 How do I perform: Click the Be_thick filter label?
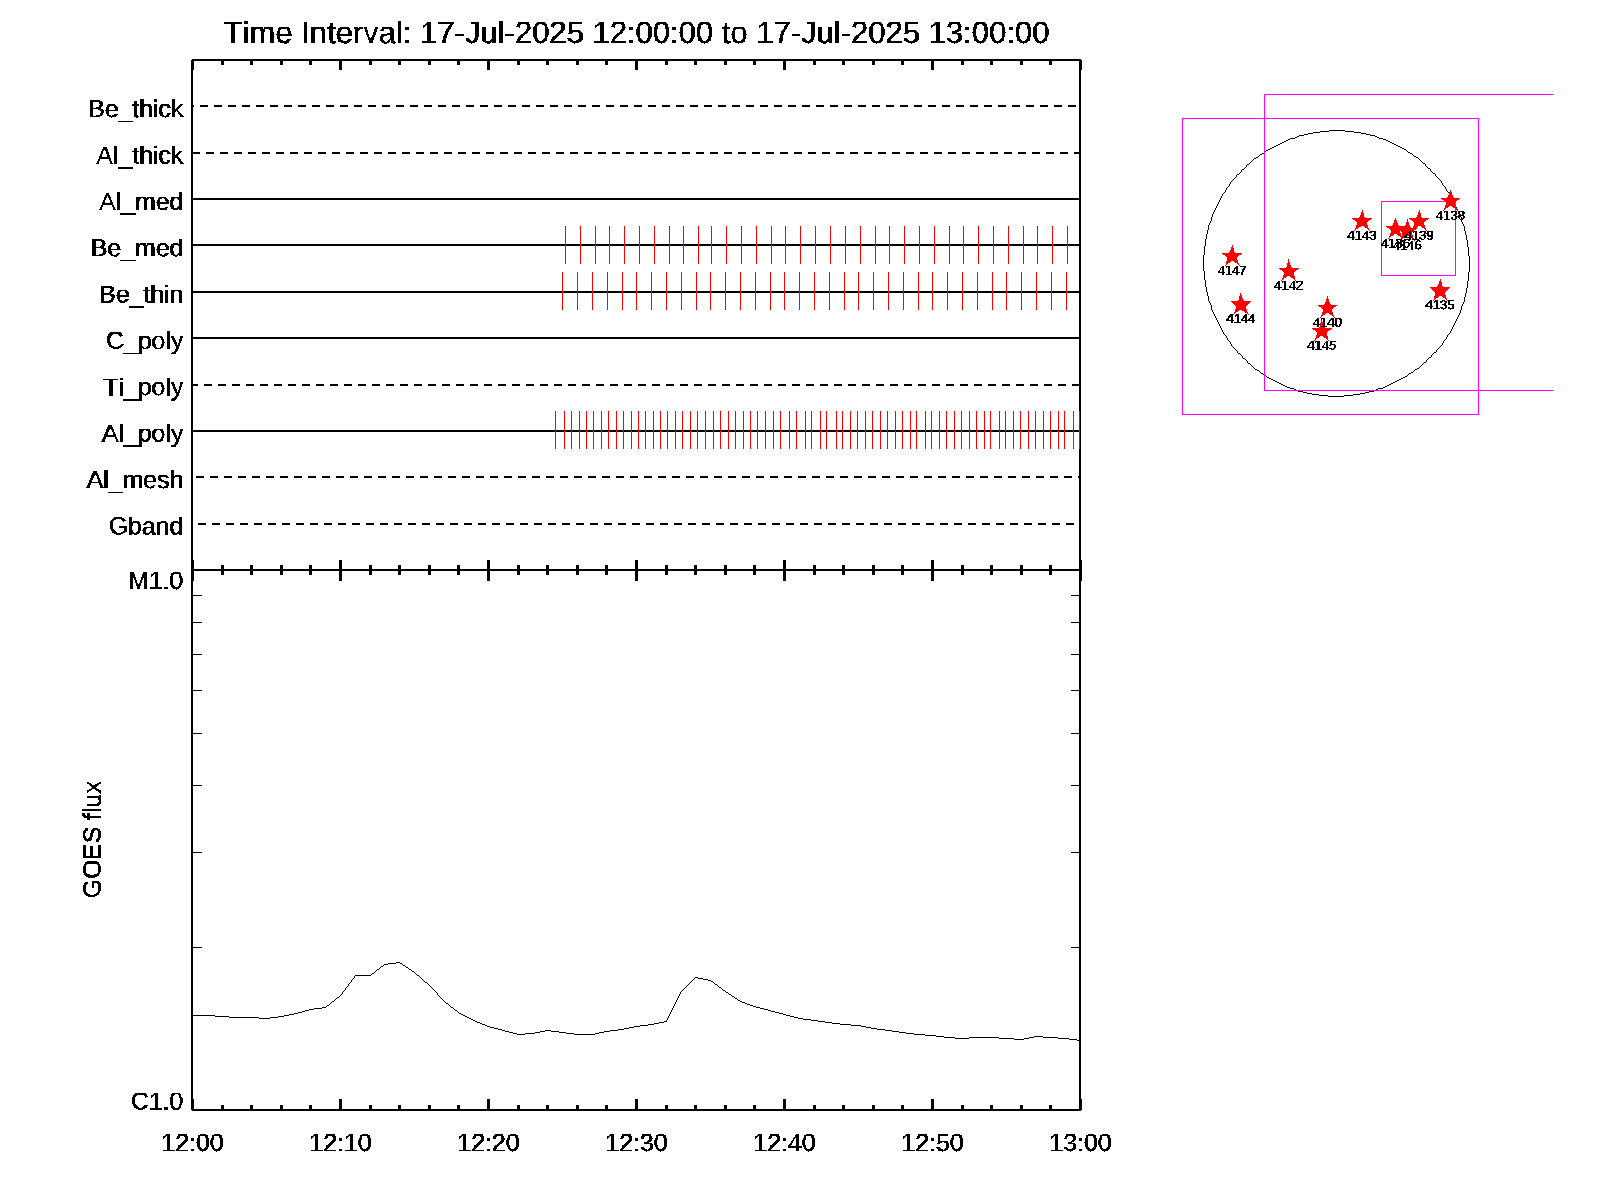(x=136, y=109)
